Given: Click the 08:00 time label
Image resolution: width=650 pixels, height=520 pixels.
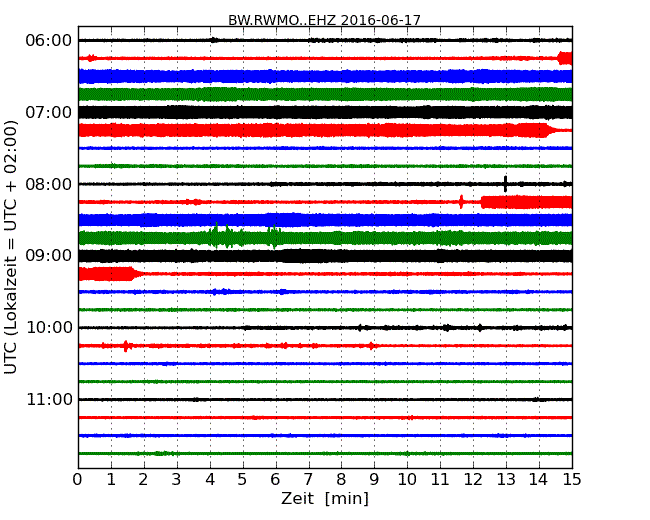Looking at the screenshot, I should [x=49, y=184].
